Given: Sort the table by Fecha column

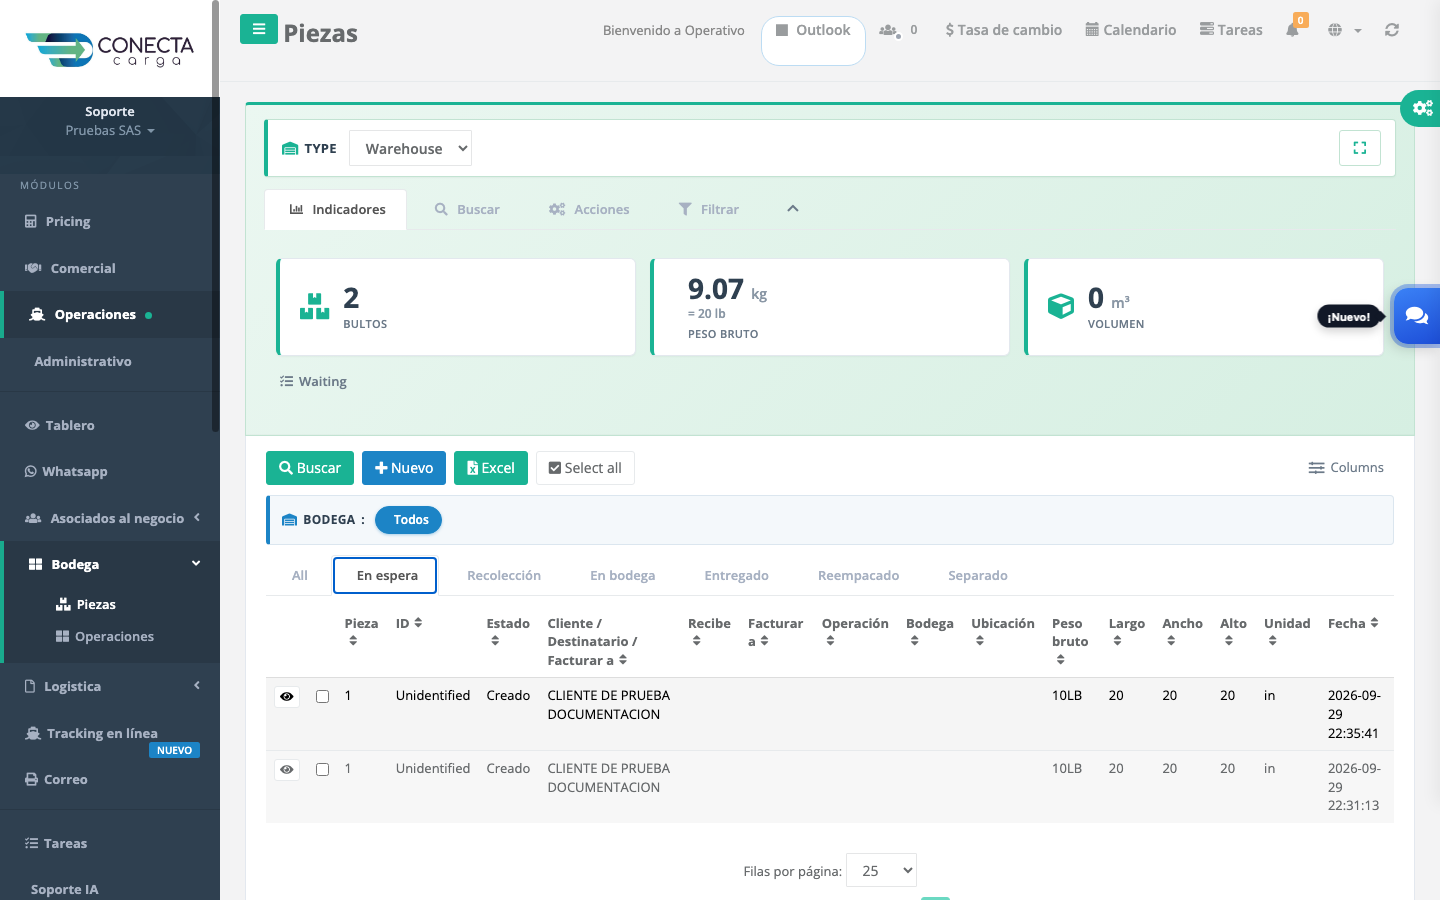Looking at the screenshot, I should (x=1353, y=623).
